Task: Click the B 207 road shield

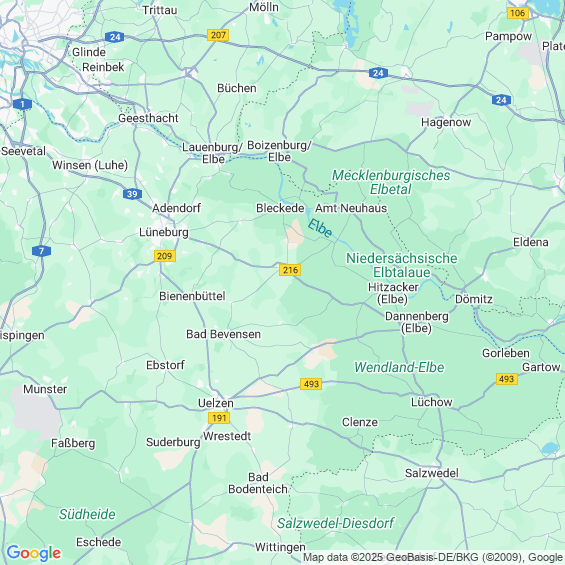Action: tap(218, 35)
